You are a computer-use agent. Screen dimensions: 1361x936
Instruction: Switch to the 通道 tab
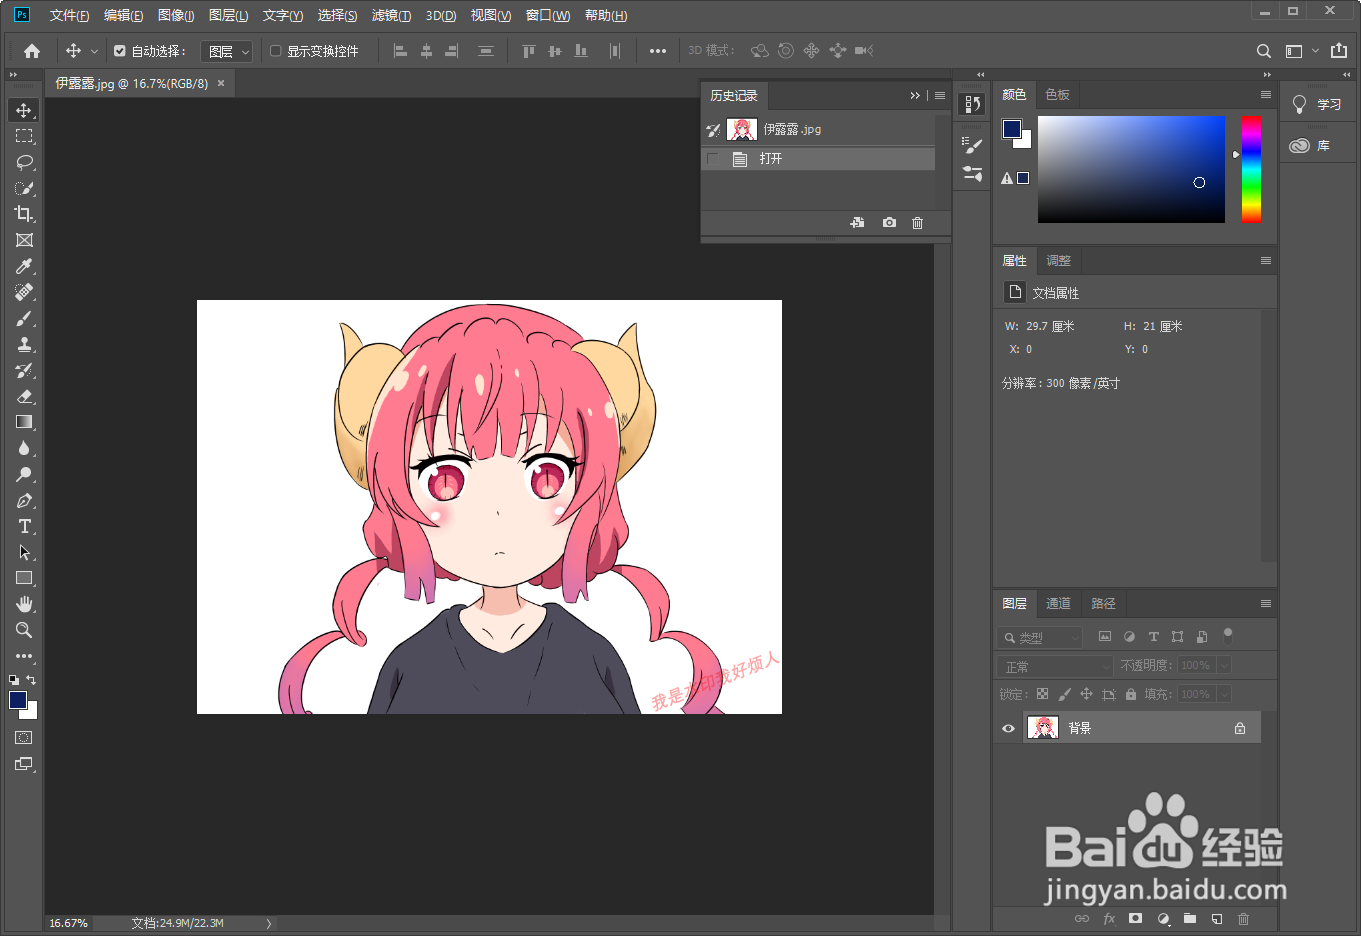tap(1058, 604)
